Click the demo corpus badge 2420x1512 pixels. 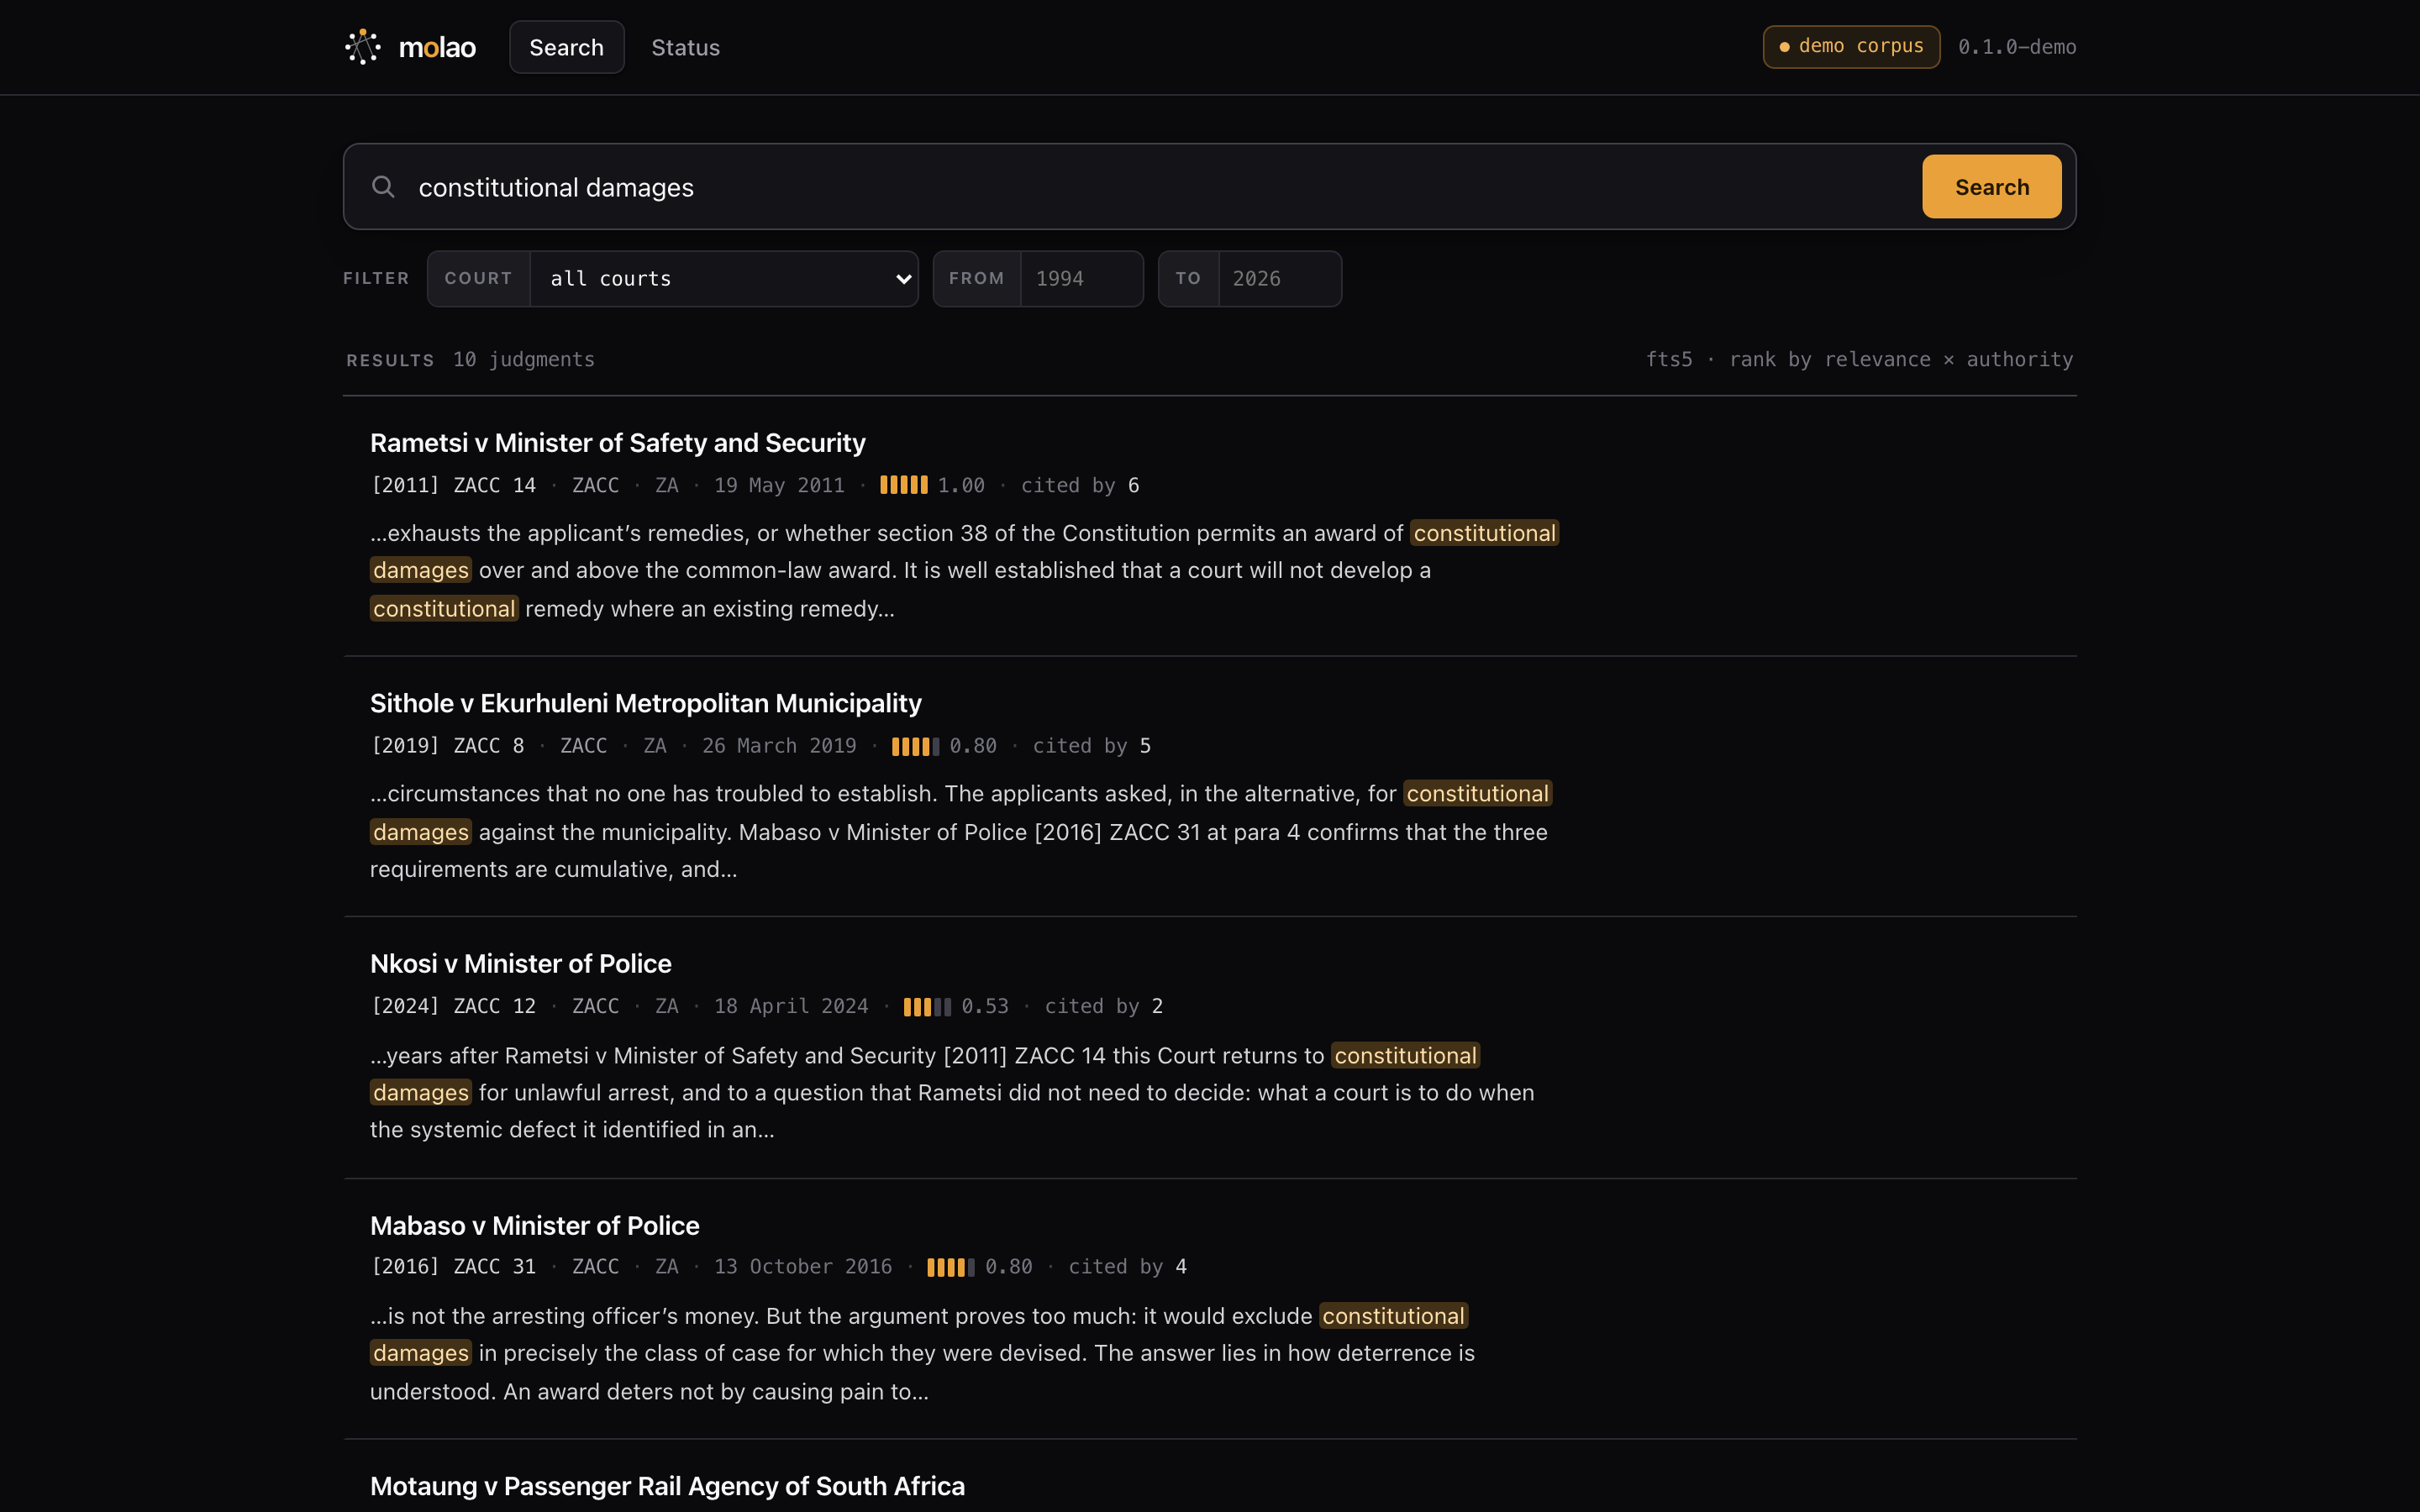click(1851, 47)
